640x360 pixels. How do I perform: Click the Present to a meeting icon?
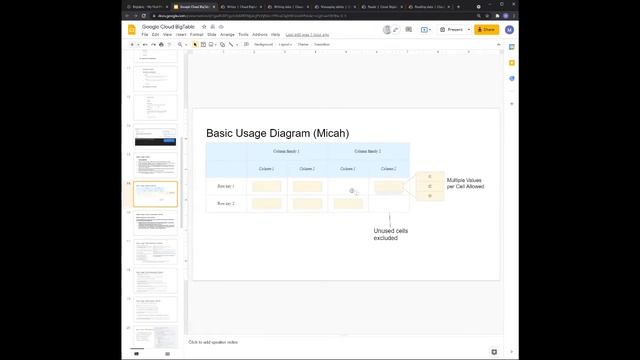pos(424,30)
